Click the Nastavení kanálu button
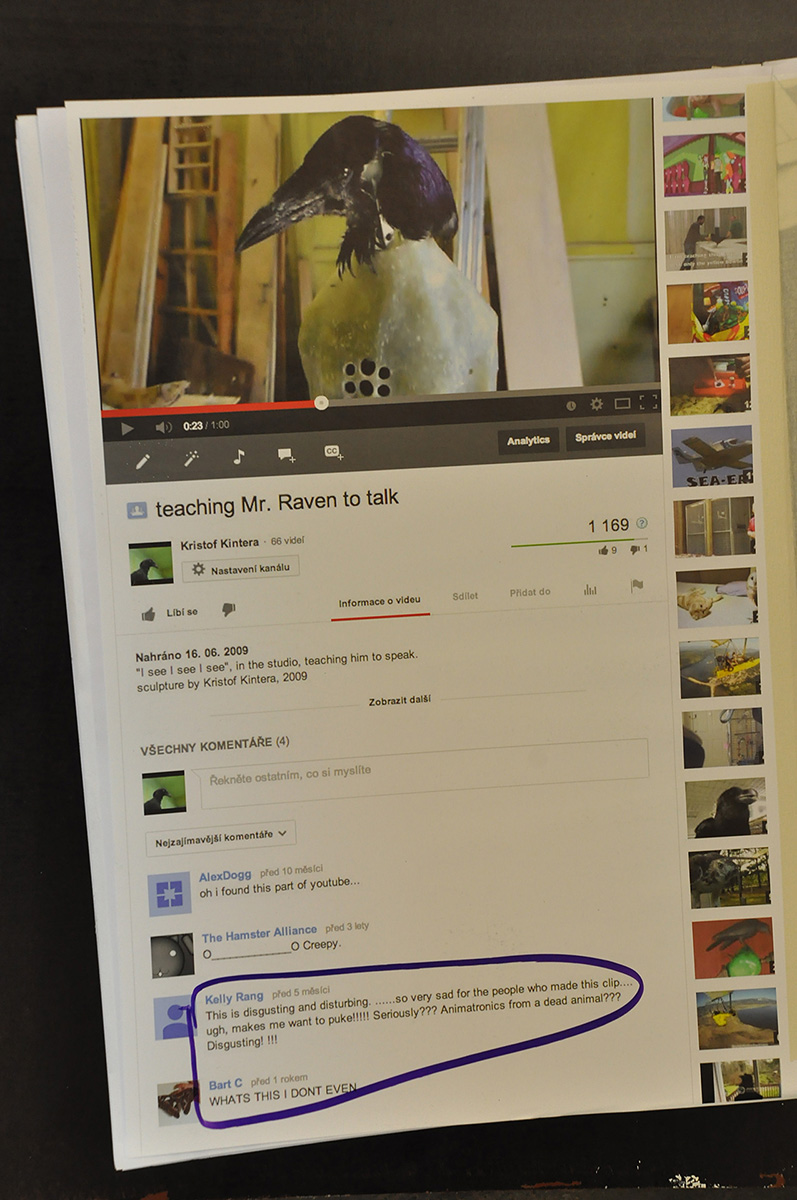797x1200 pixels. (240, 568)
